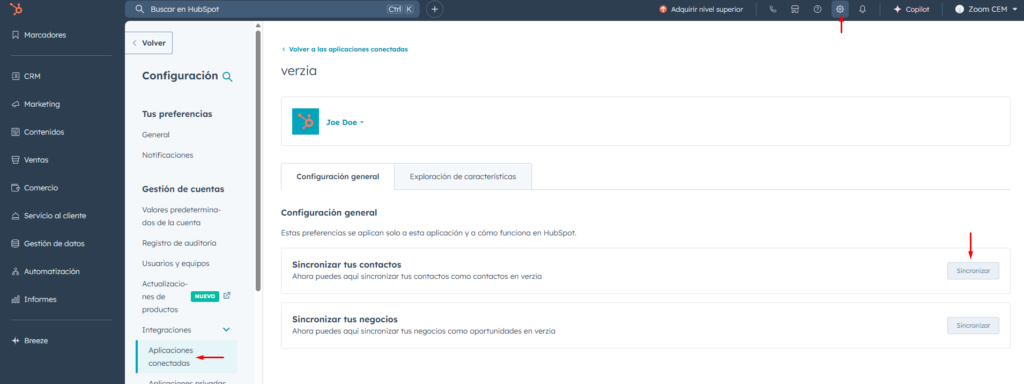Open the help question mark icon
This screenshot has width=1024, height=384.
[817, 9]
